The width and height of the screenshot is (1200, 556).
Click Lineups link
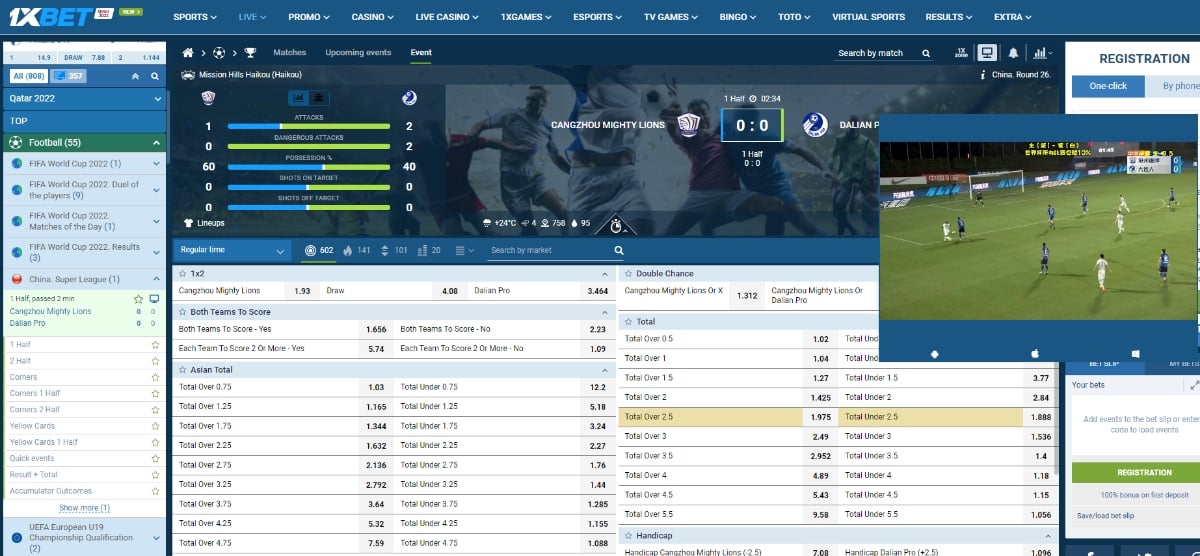click(x=204, y=223)
